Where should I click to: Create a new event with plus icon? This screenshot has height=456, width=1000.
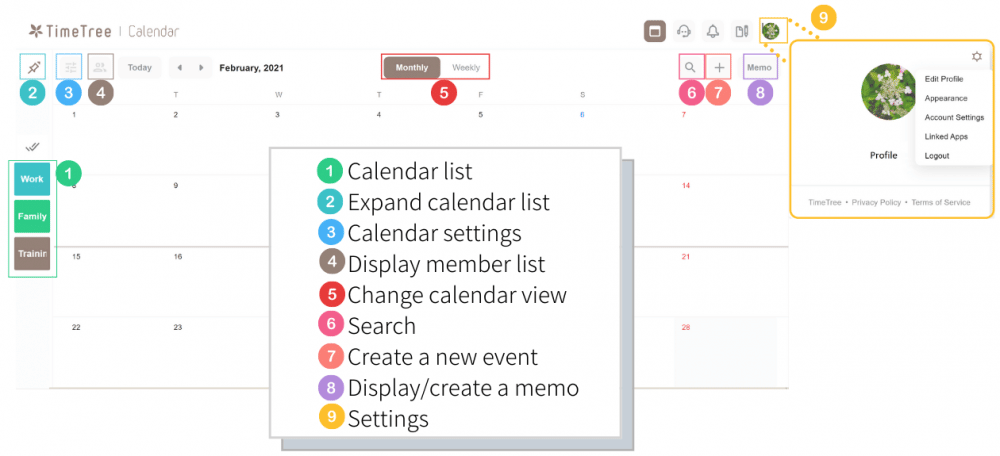coord(719,67)
